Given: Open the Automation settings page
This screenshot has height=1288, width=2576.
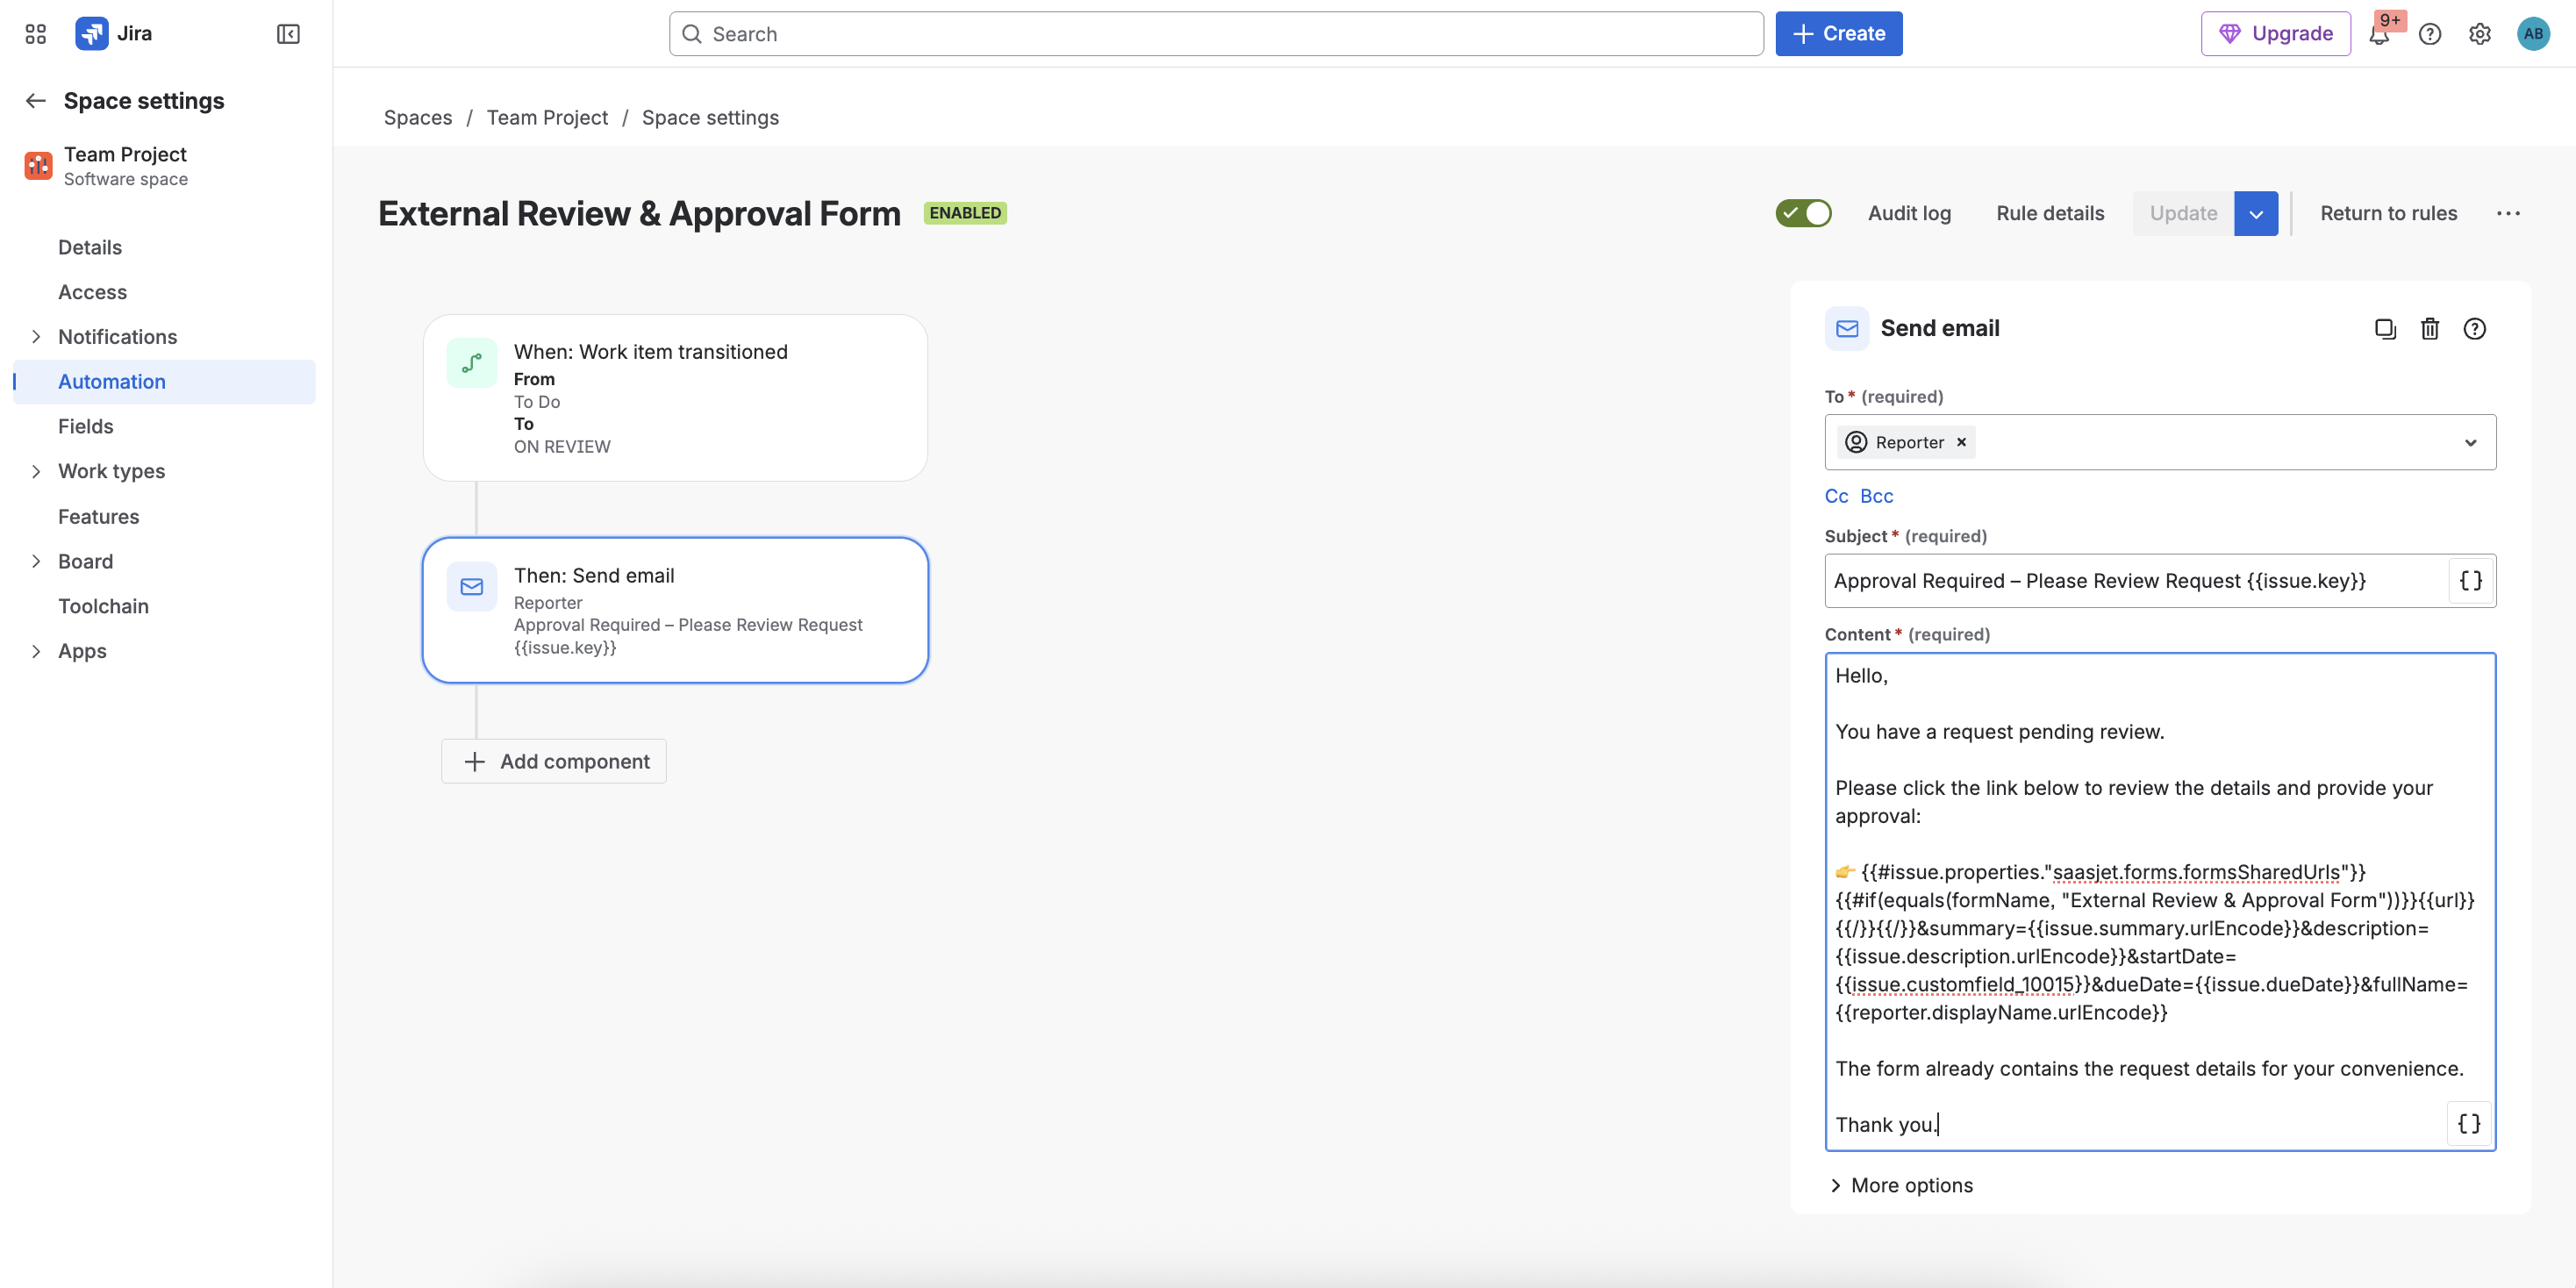Looking at the screenshot, I should pyautogui.click(x=112, y=382).
